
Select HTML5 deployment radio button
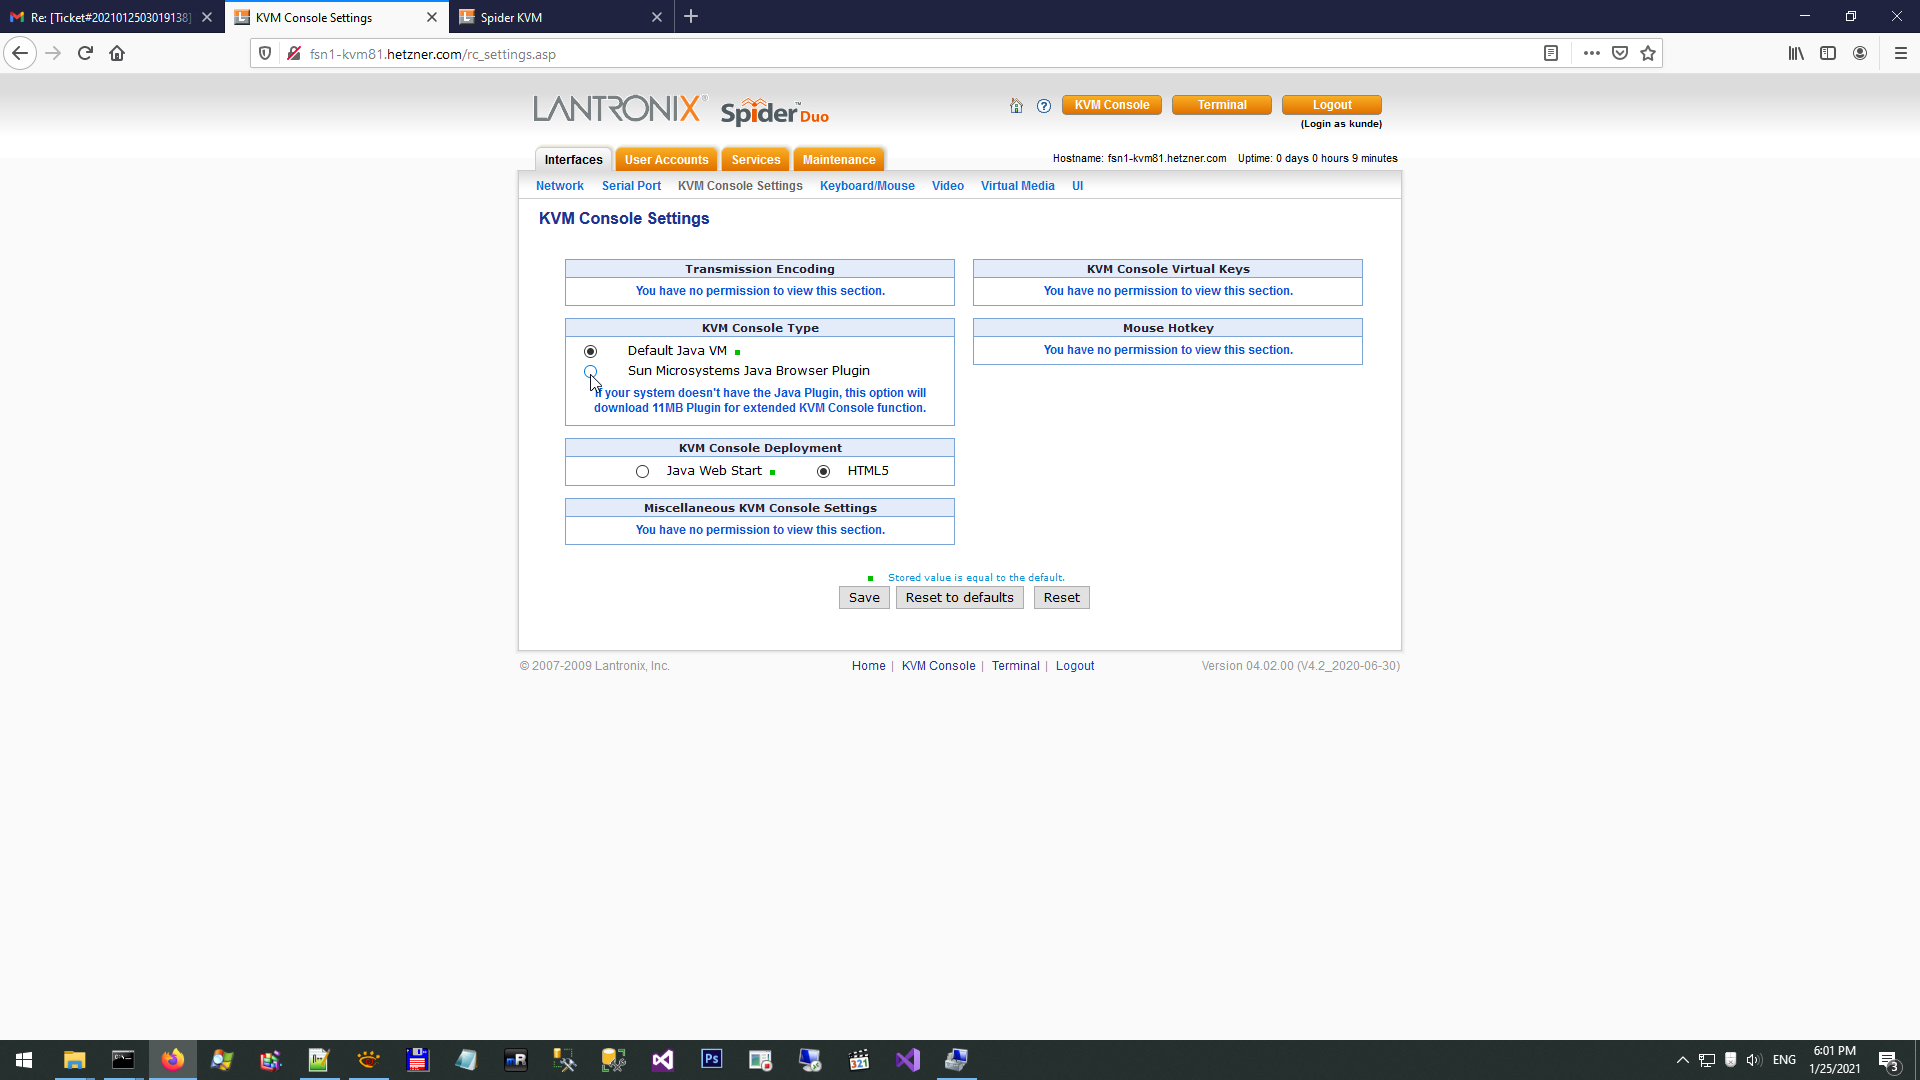(x=823, y=471)
